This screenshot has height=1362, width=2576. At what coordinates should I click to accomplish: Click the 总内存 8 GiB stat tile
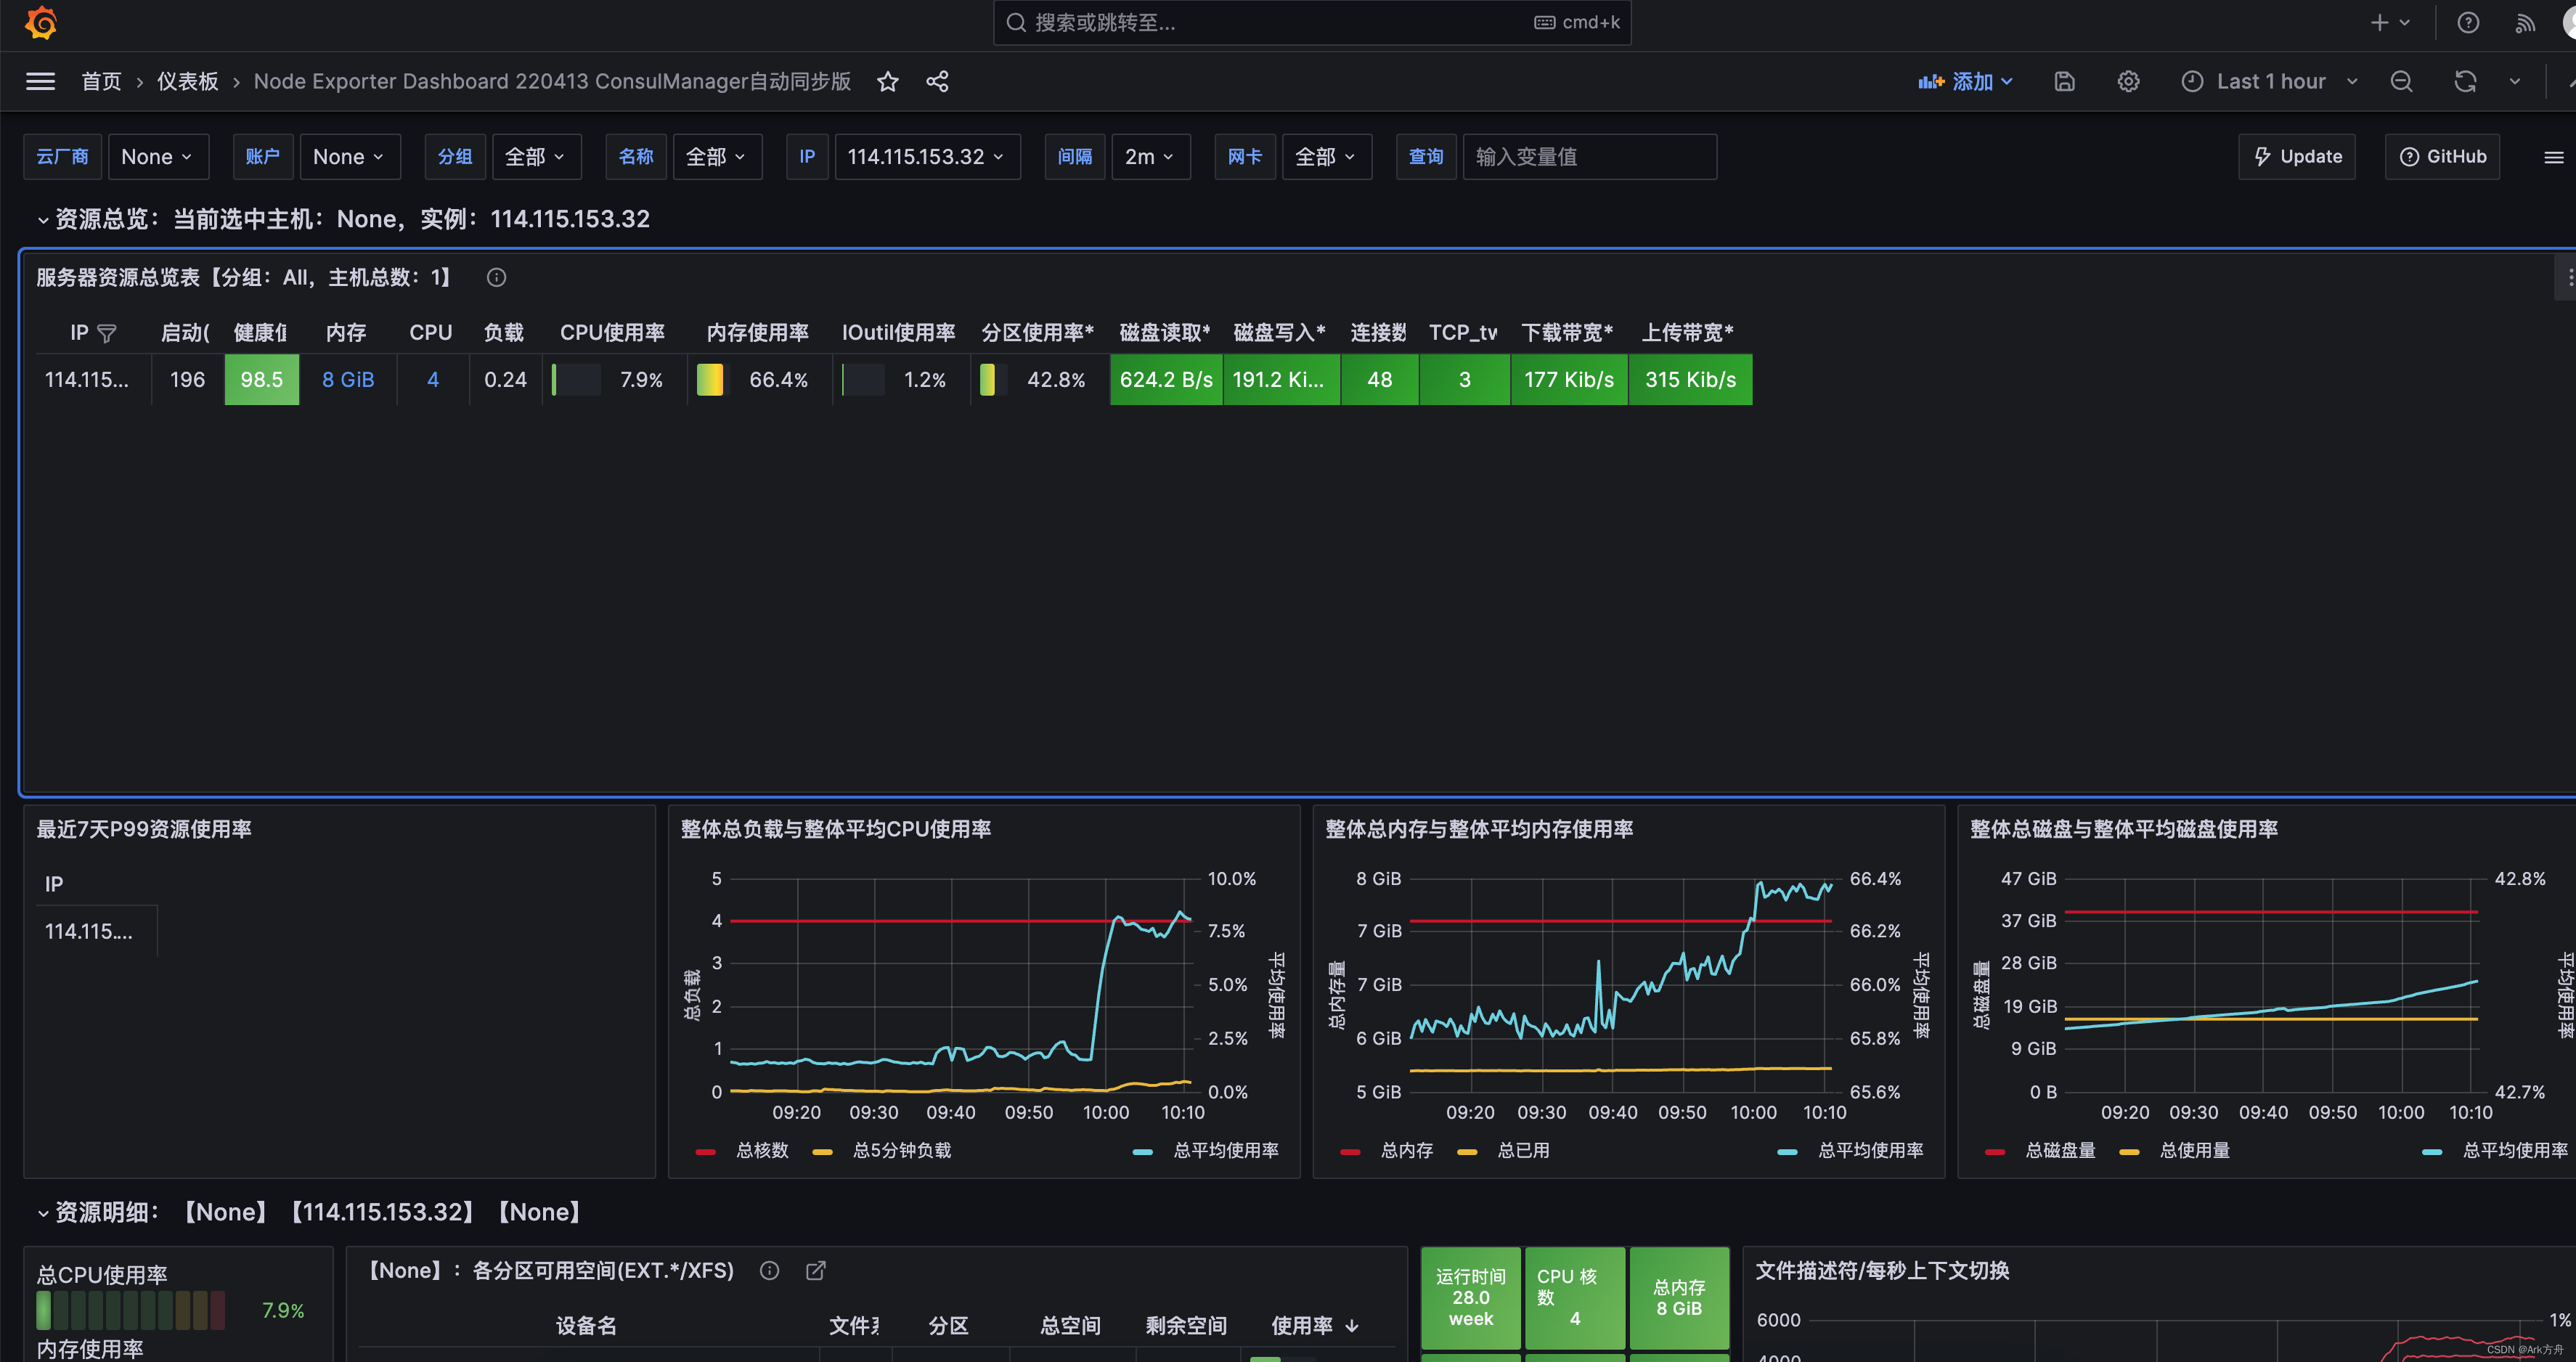[x=1679, y=1298]
